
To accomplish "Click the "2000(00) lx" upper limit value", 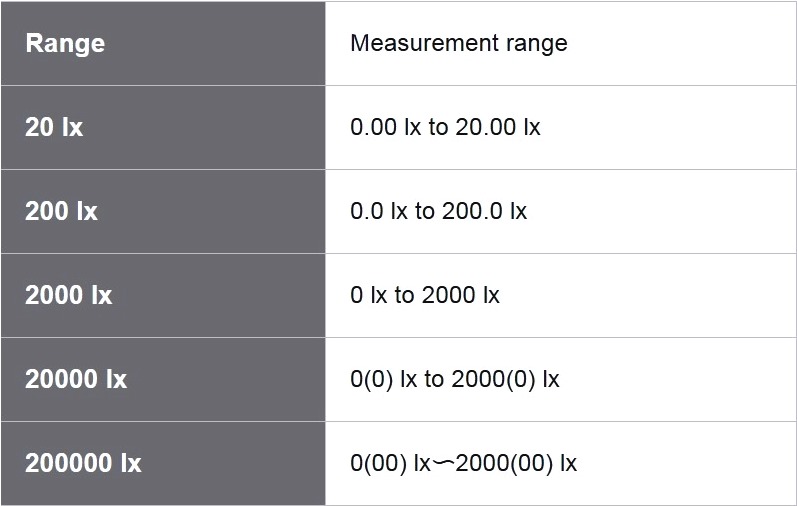I will click(x=514, y=464).
